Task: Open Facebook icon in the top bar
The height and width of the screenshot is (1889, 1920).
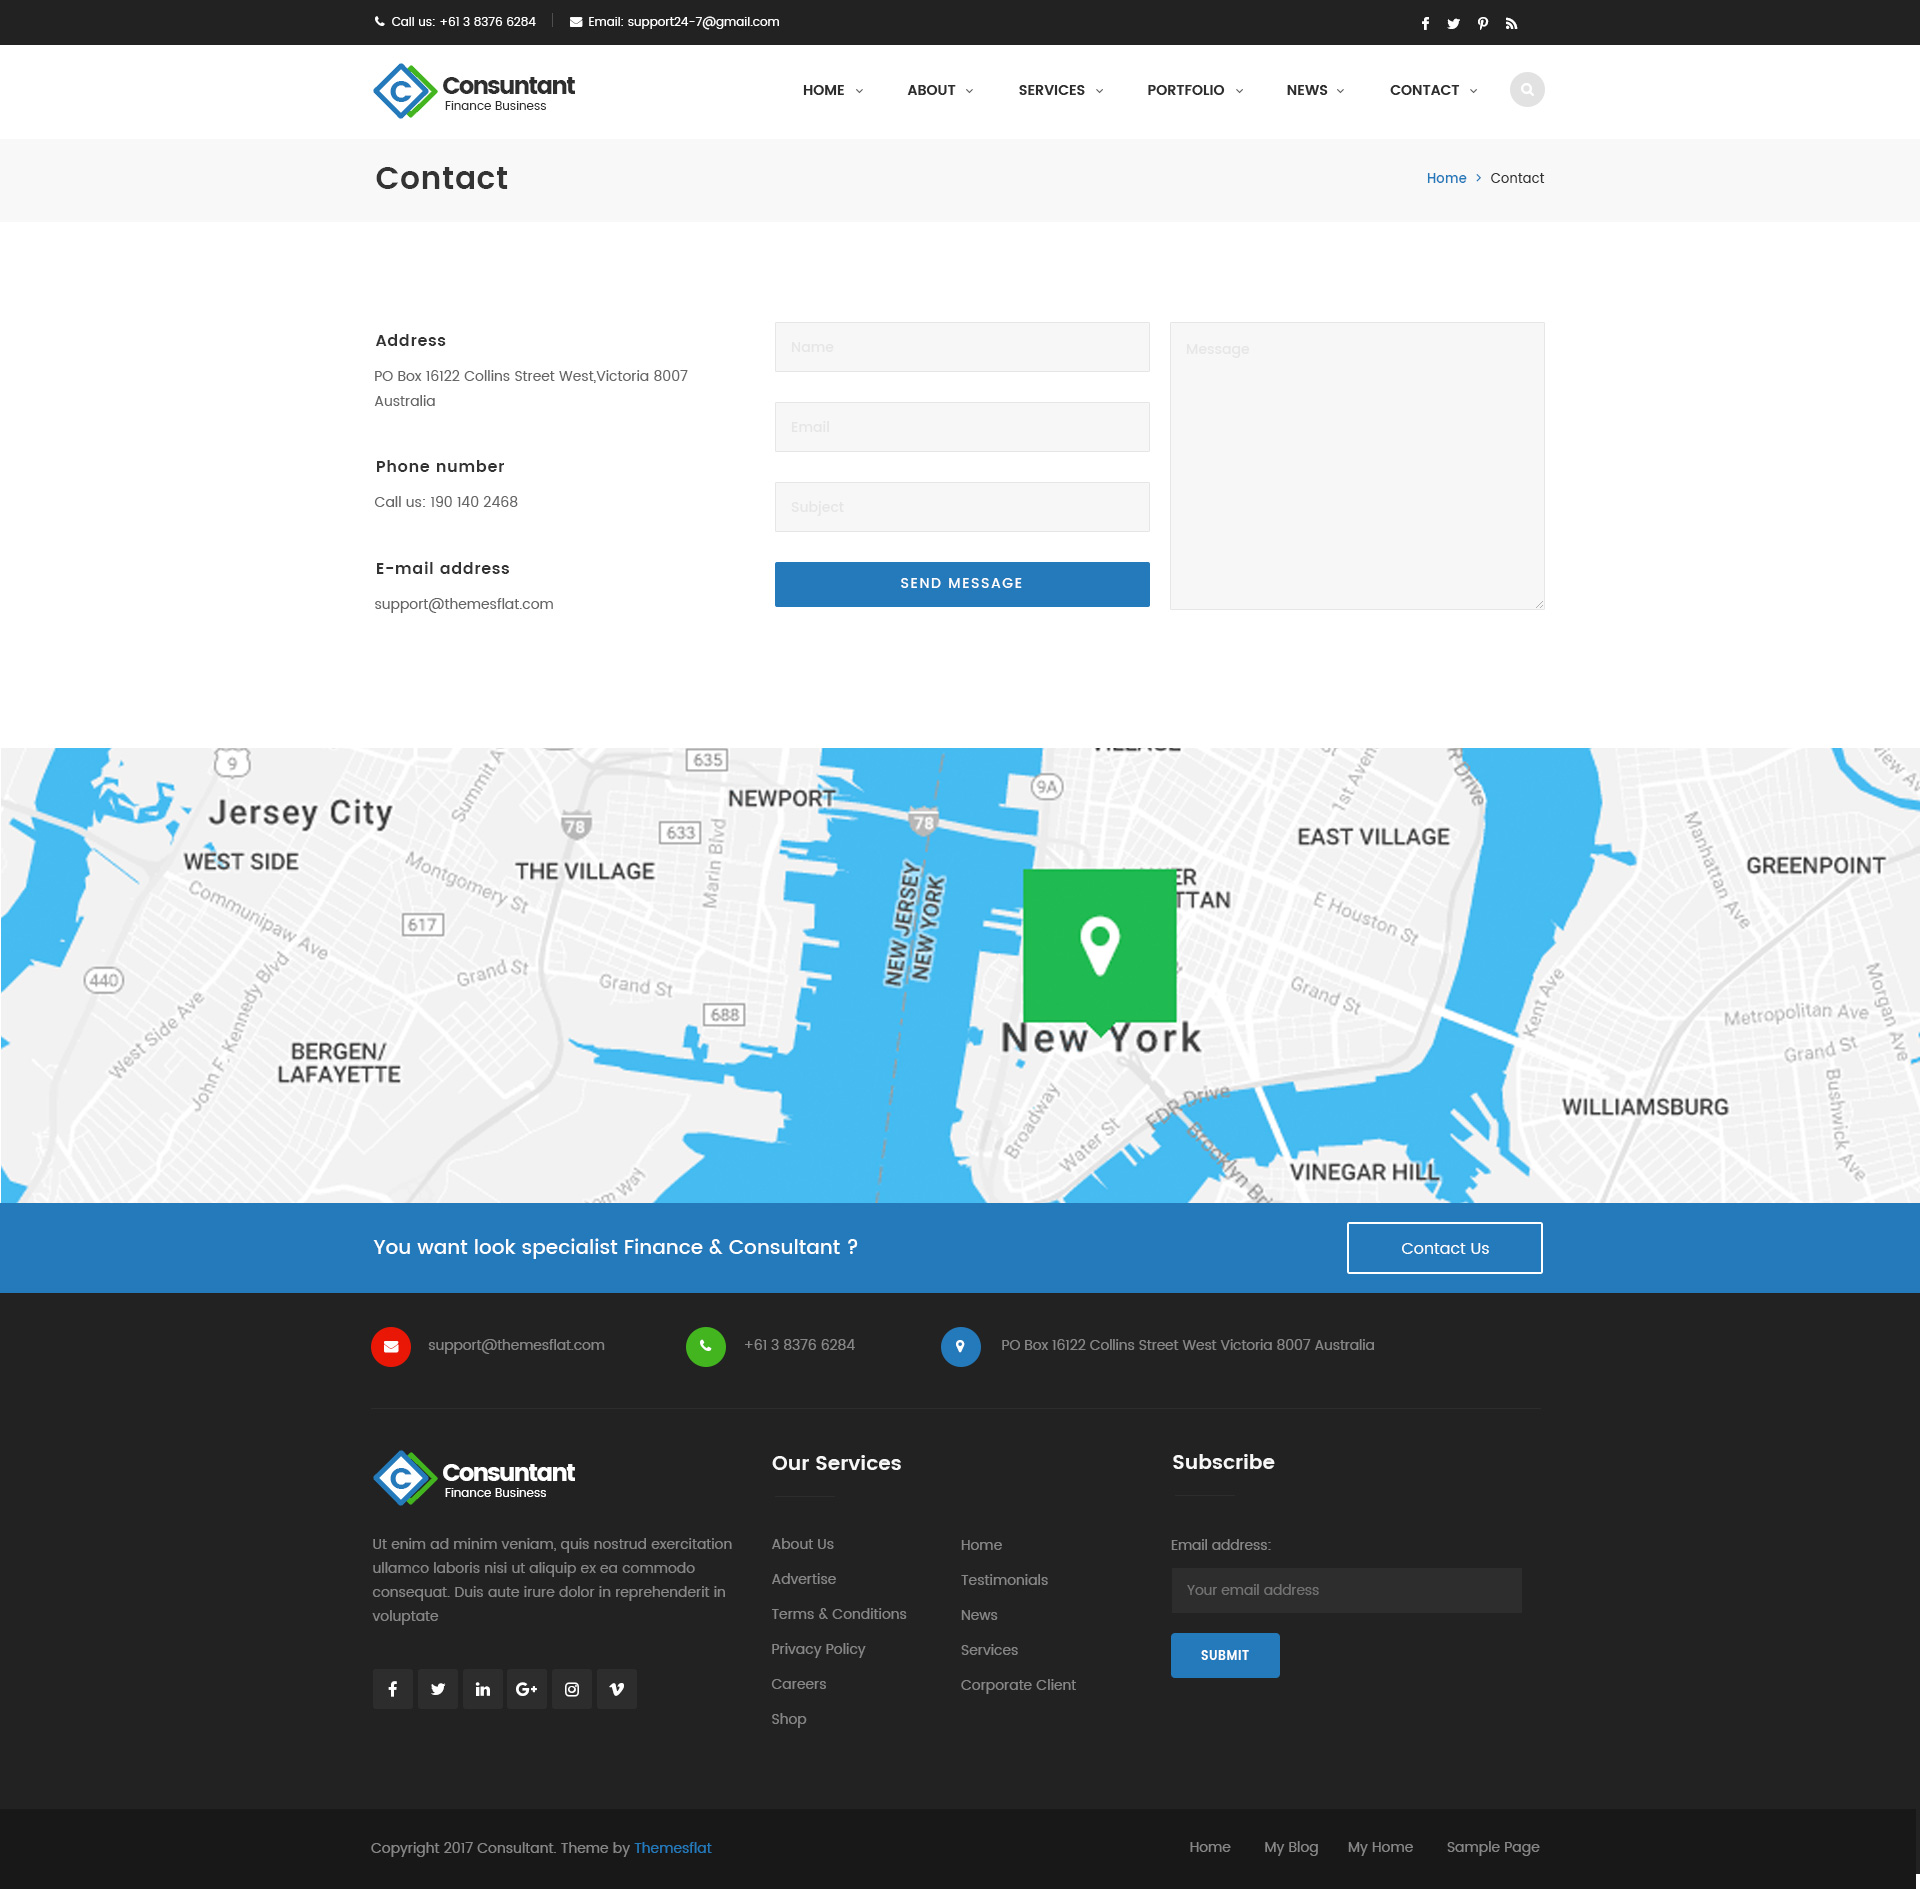Action: (x=1425, y=23)
